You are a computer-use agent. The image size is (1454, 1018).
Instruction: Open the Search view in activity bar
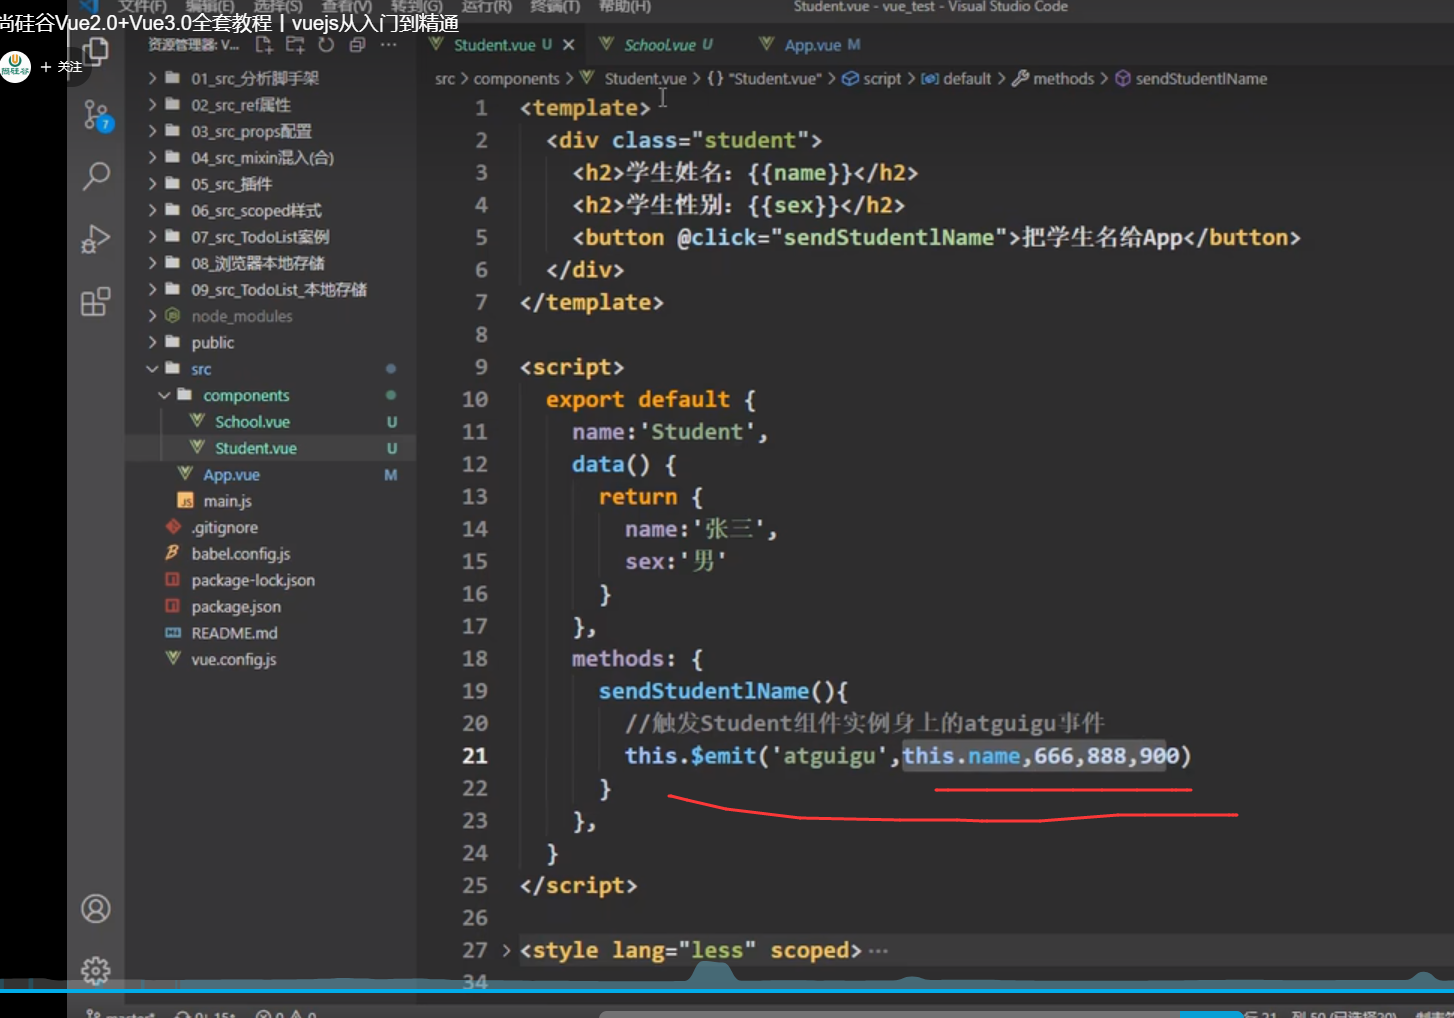point(96,176)
